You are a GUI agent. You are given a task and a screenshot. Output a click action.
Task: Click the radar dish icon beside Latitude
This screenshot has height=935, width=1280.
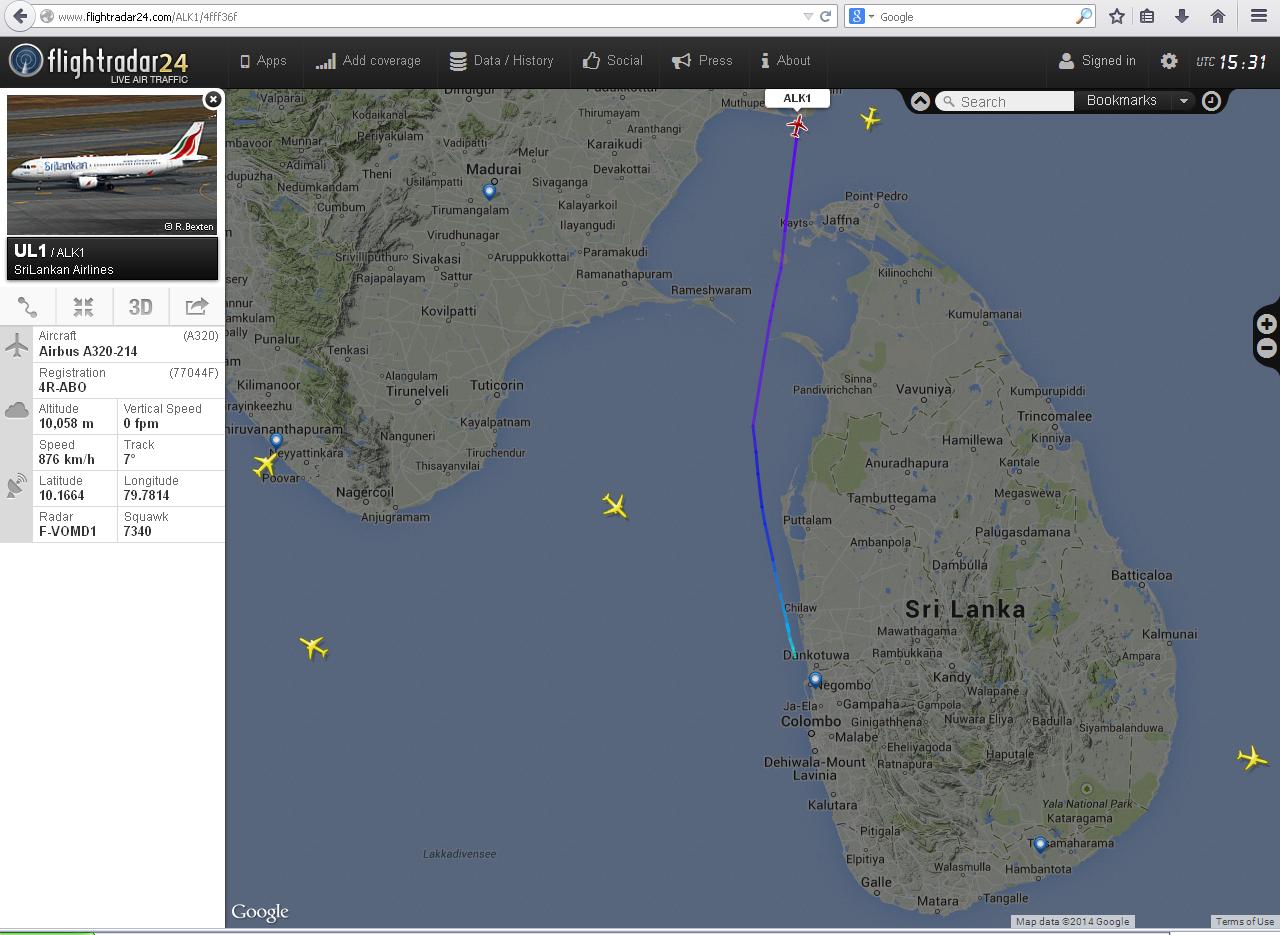17,487
